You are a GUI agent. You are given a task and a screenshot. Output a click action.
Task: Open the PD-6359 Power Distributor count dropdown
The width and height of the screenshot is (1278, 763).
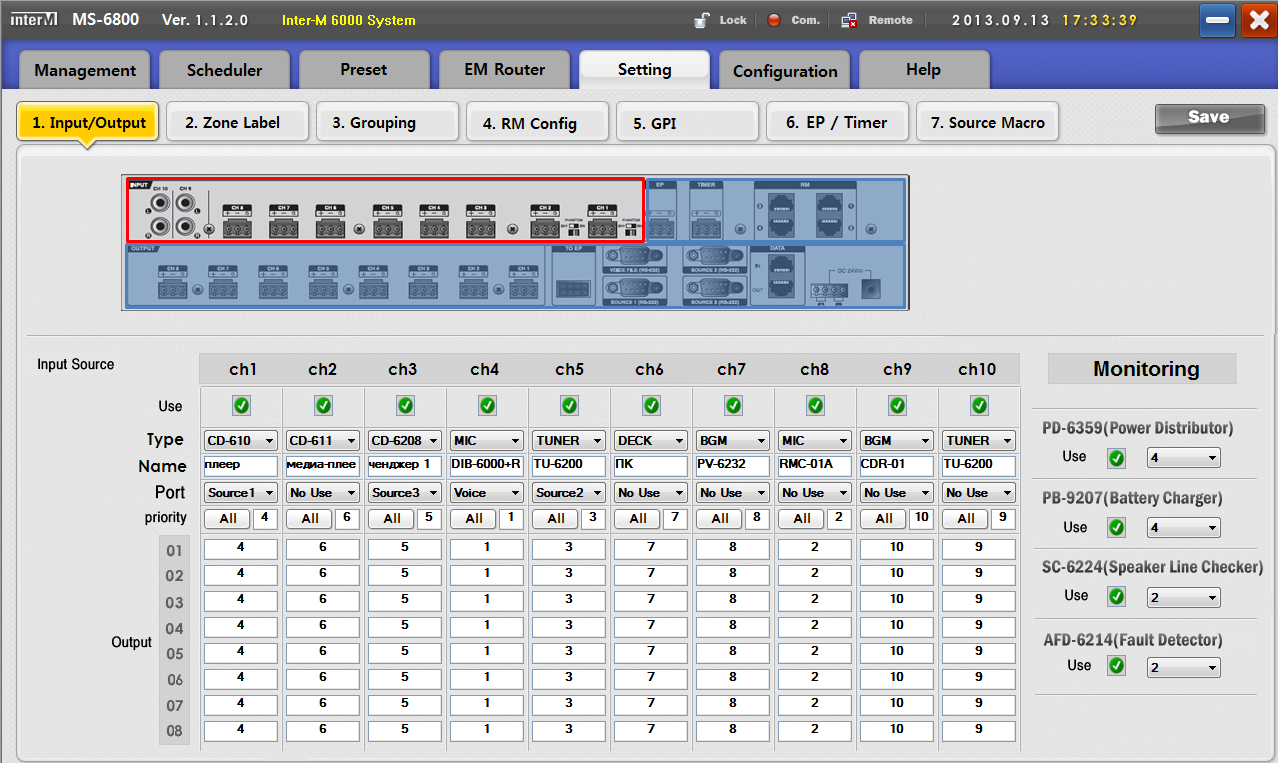pos(1184,458)
